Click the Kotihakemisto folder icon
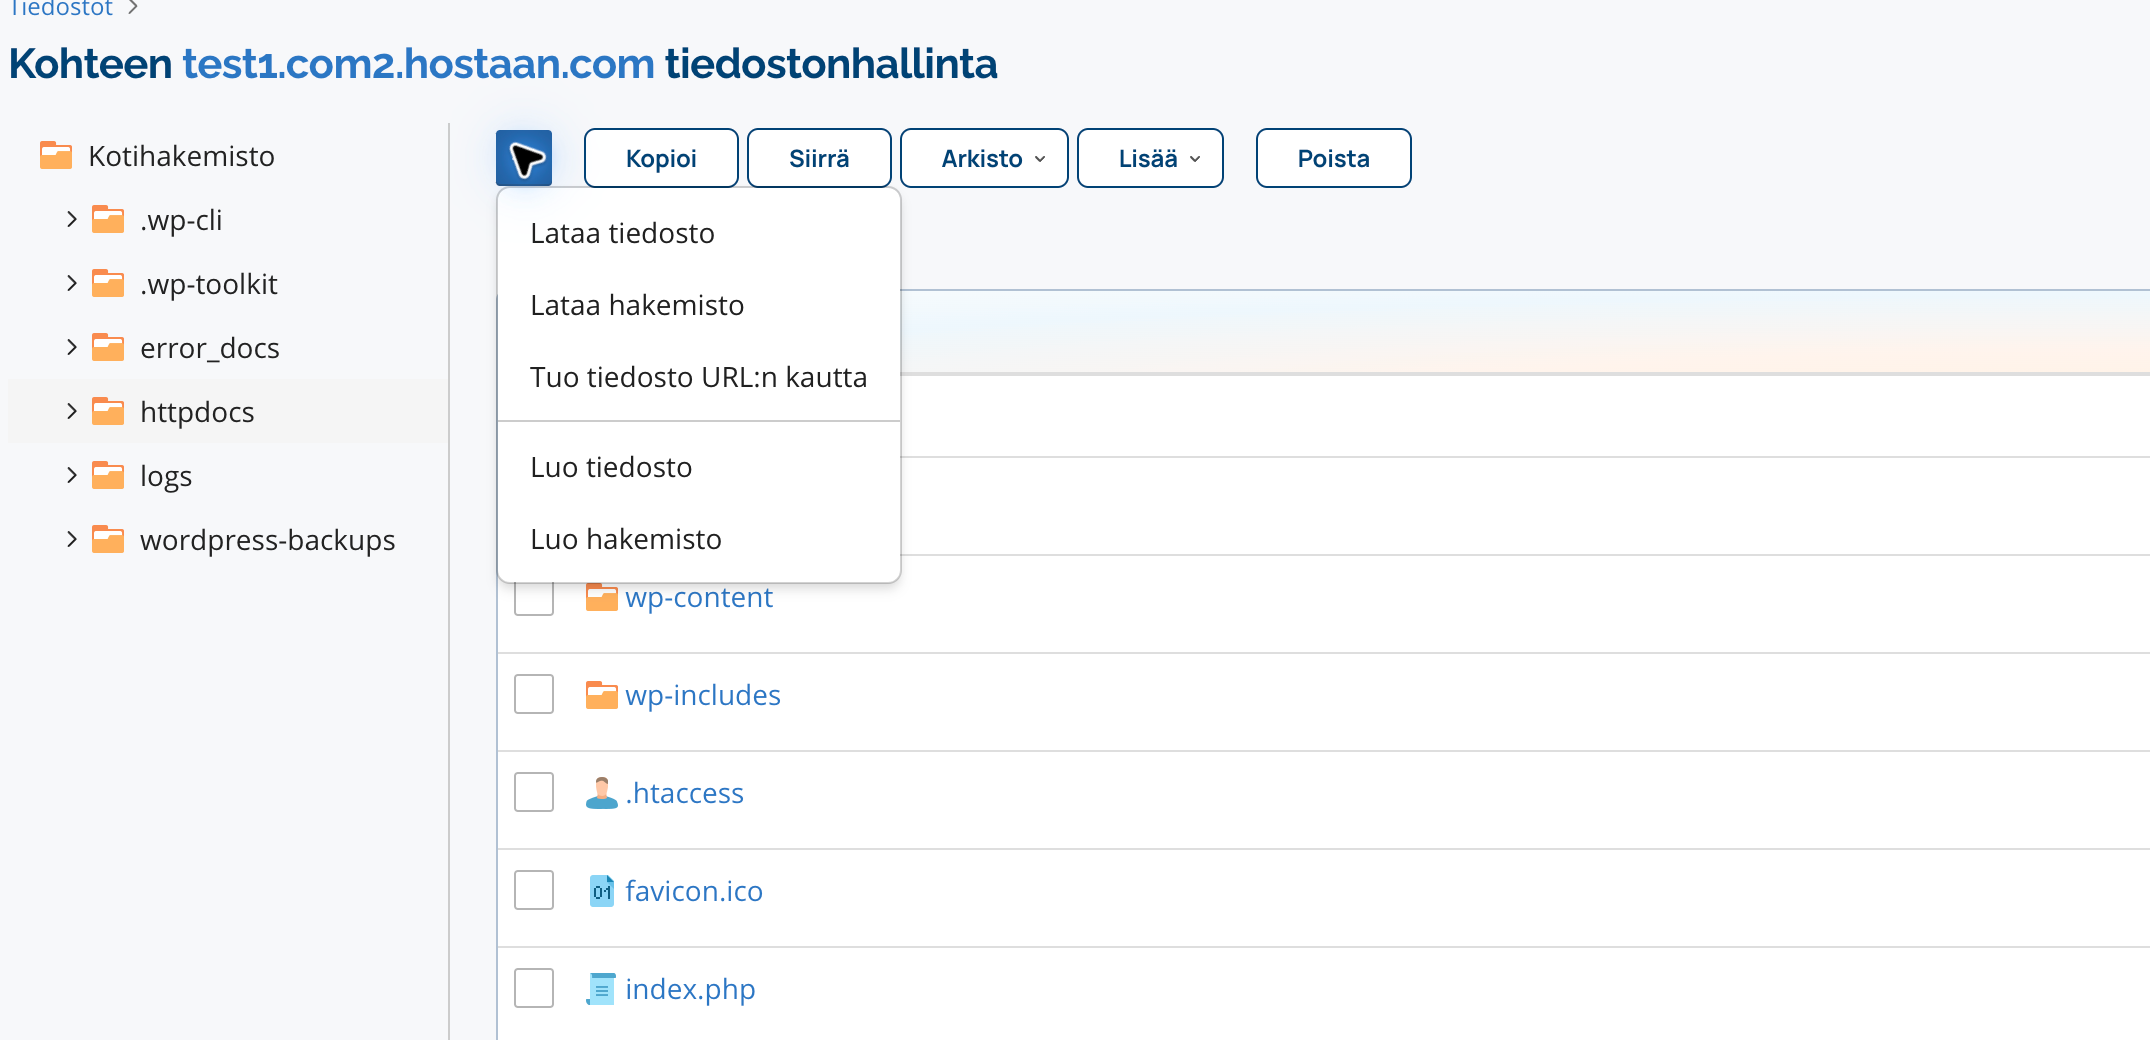This screenshot has width=2150, height=1040. pyautogui.click(x=56, y=155)
